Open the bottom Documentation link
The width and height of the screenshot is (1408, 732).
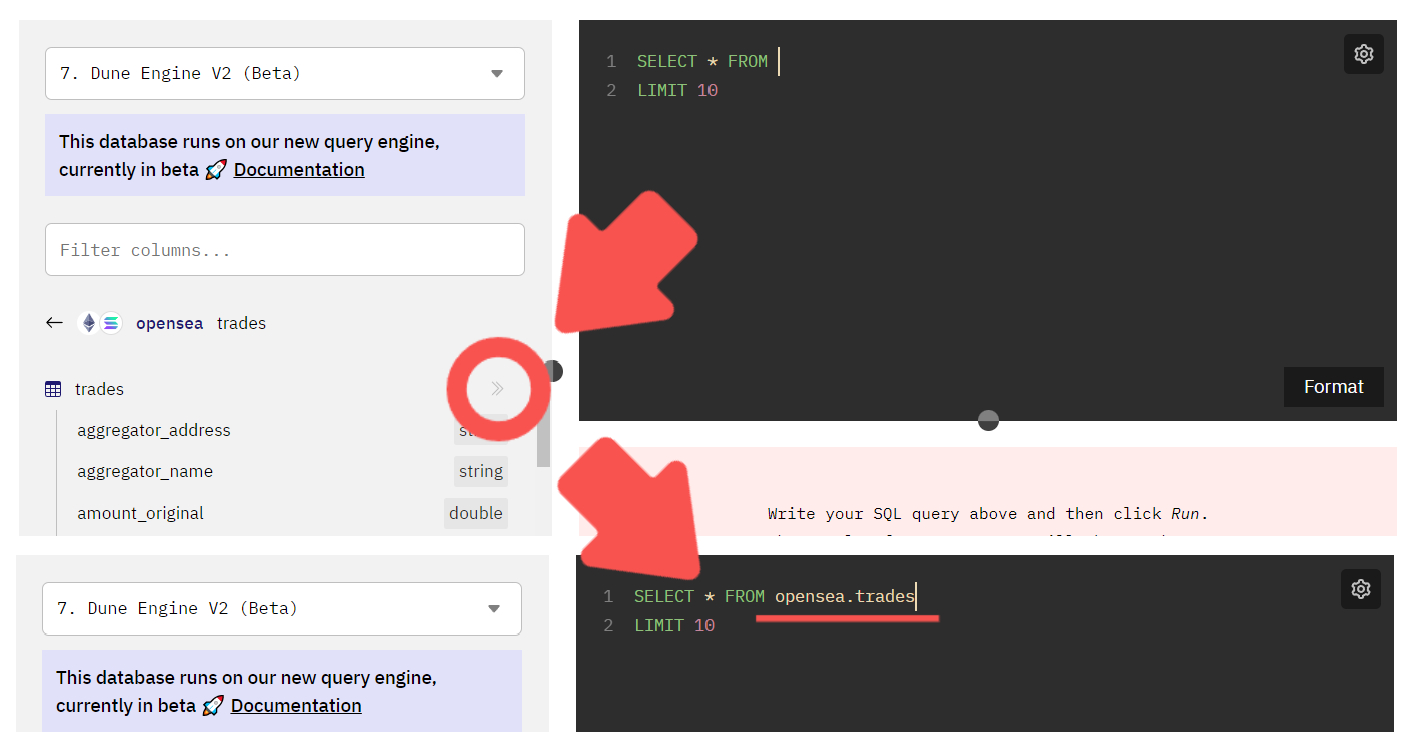click(x=295, y=705)
